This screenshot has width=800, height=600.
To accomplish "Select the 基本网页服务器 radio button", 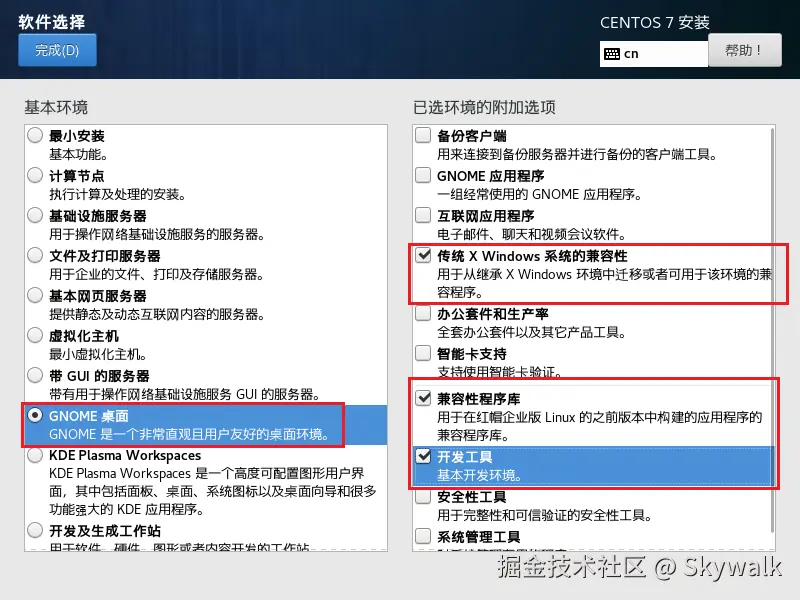I will pyautogui.click(x=35, y=295).
